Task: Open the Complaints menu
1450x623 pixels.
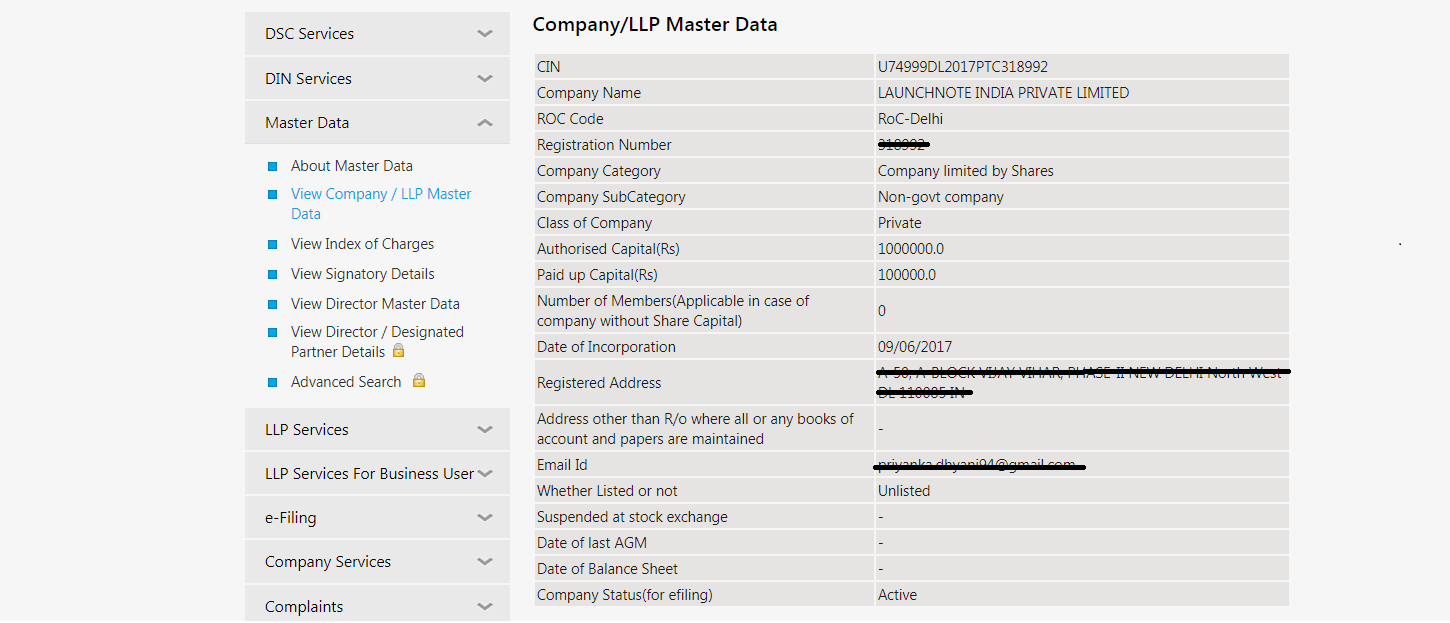Action: point(377,604)
